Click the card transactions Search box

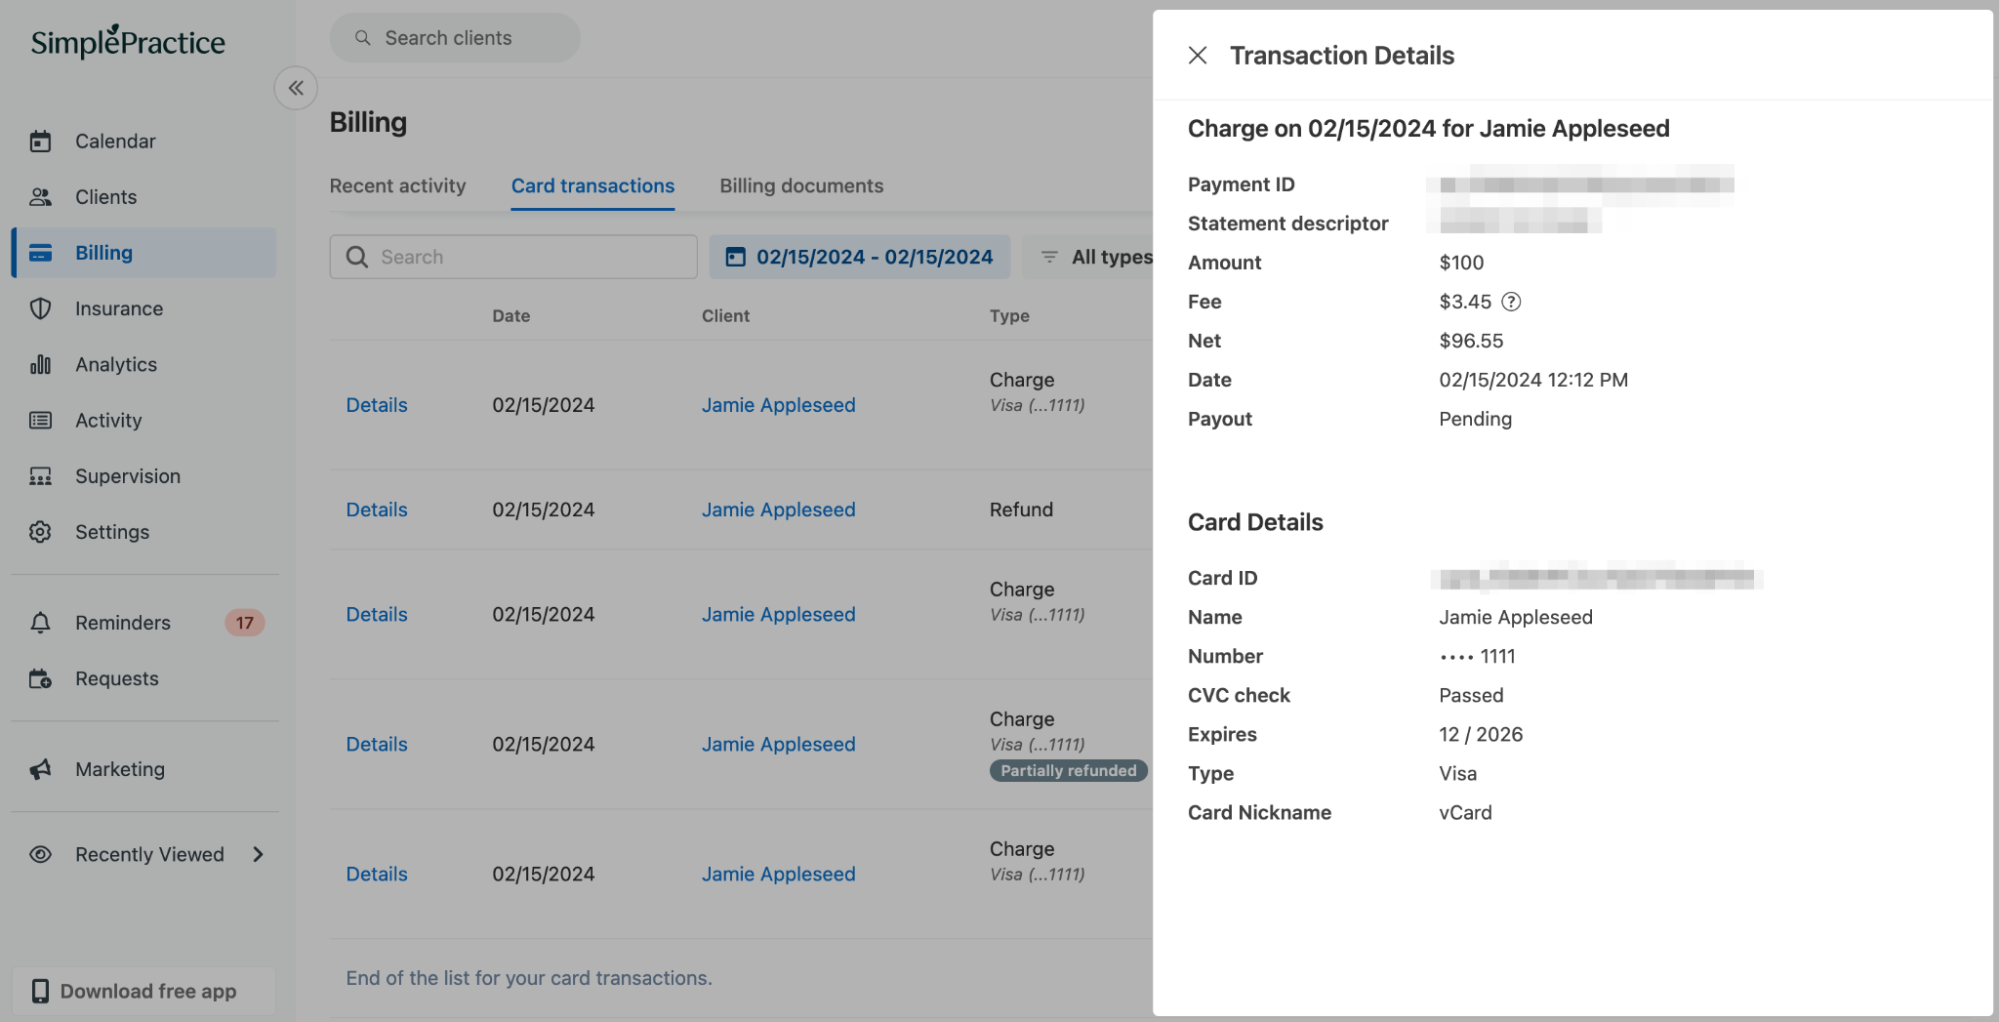514,257
